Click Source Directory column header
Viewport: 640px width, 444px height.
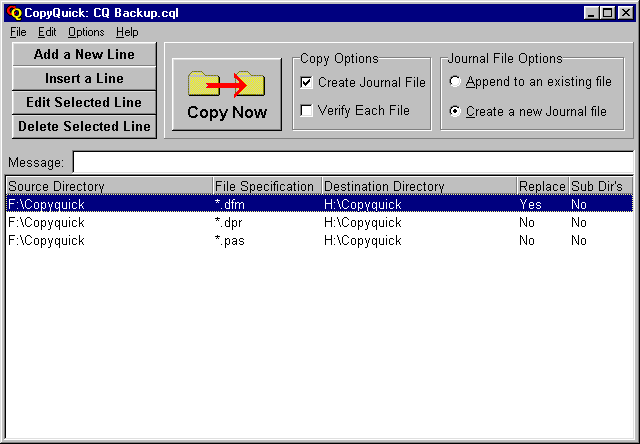click(x=109, y=186)
